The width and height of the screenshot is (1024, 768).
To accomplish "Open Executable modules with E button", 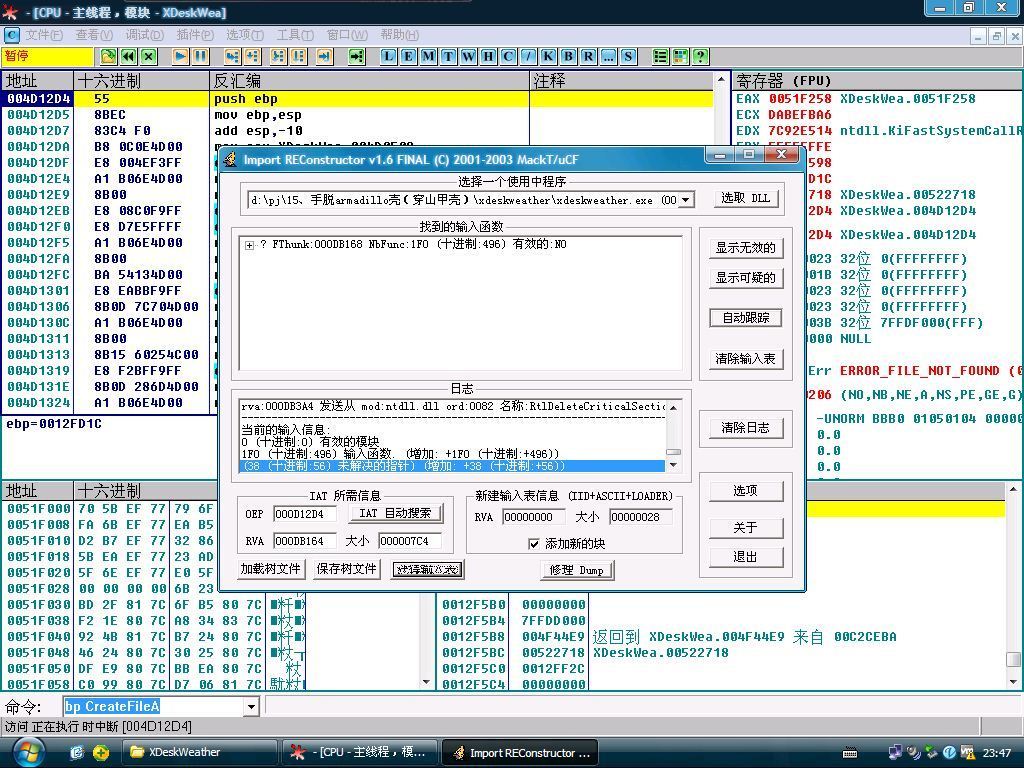I will [408, 56].
